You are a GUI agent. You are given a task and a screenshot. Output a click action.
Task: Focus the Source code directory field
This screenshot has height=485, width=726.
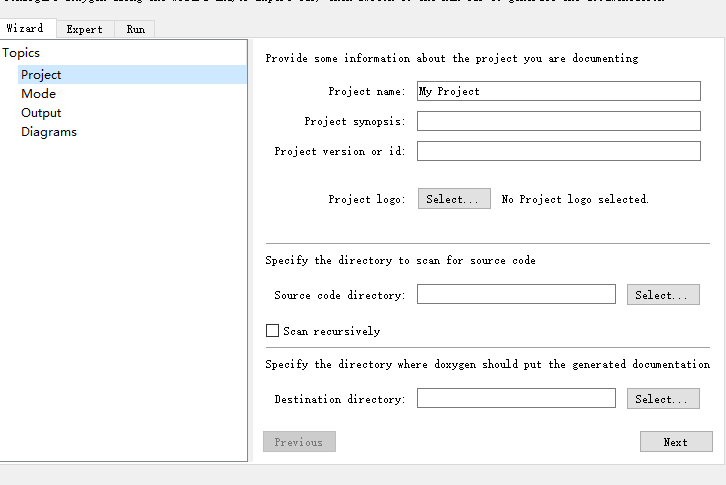click(516, 295)
